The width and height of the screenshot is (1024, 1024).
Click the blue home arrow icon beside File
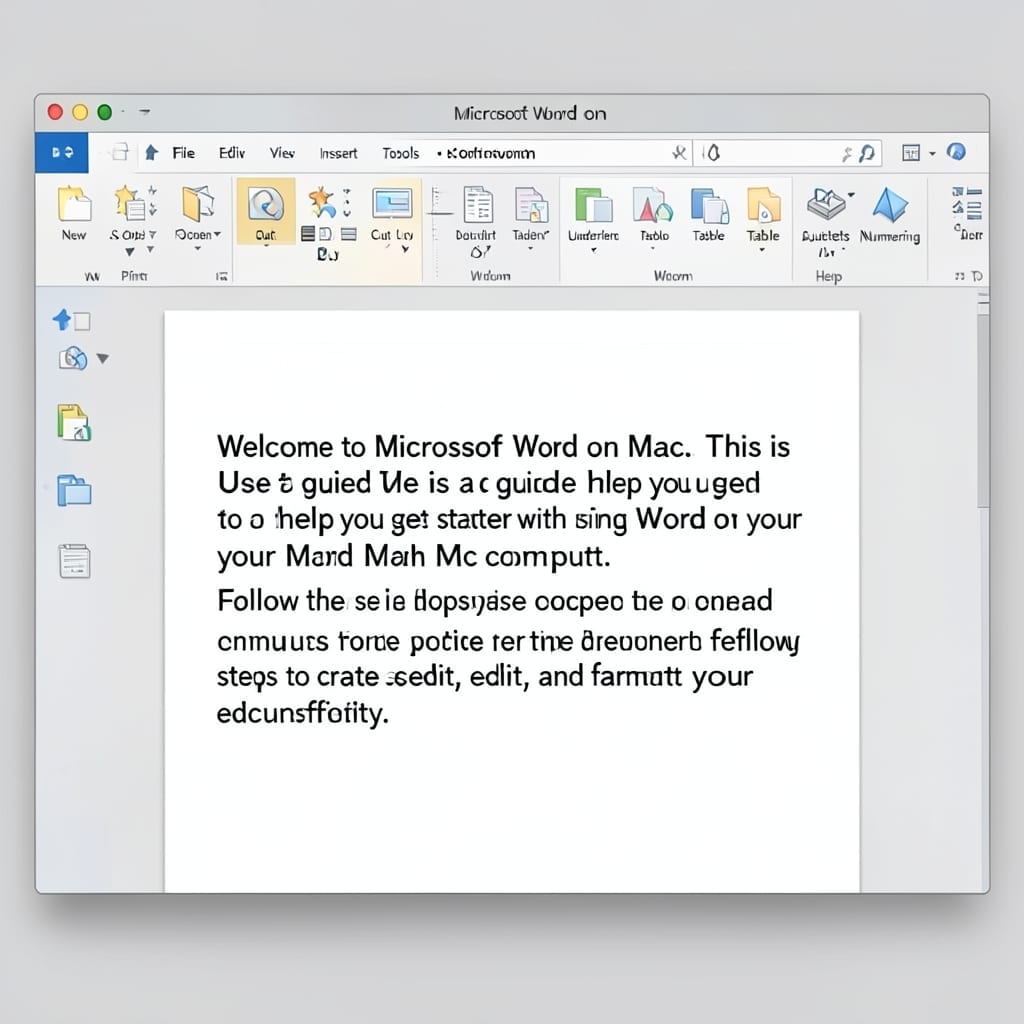[x=152, y=153]
